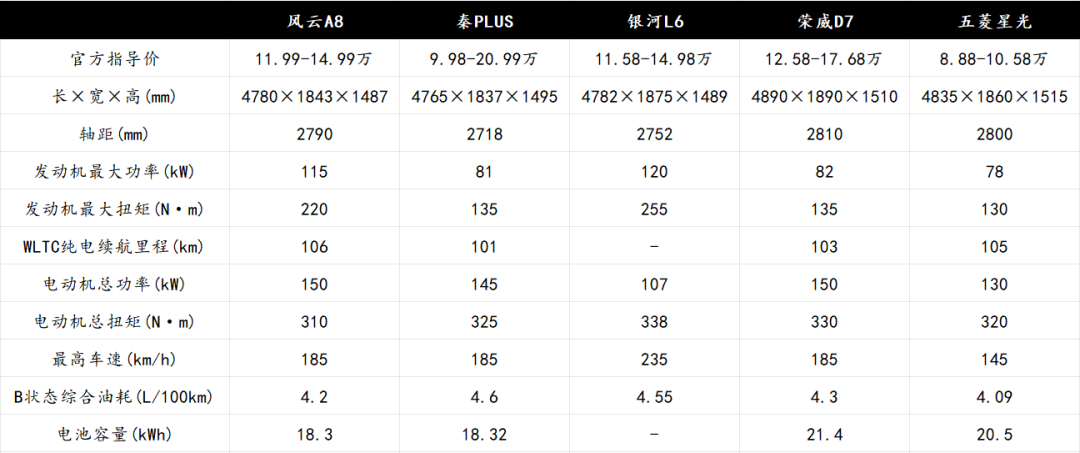Image resolution: width=1080 pixels, height=453 pixels.
Task: Select the 秦PLUS column header
Action: tap(484, 21)
